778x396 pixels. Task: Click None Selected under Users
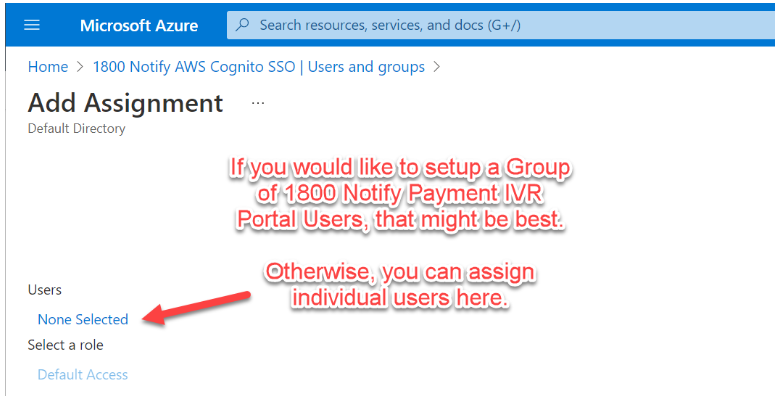[83, 319]
